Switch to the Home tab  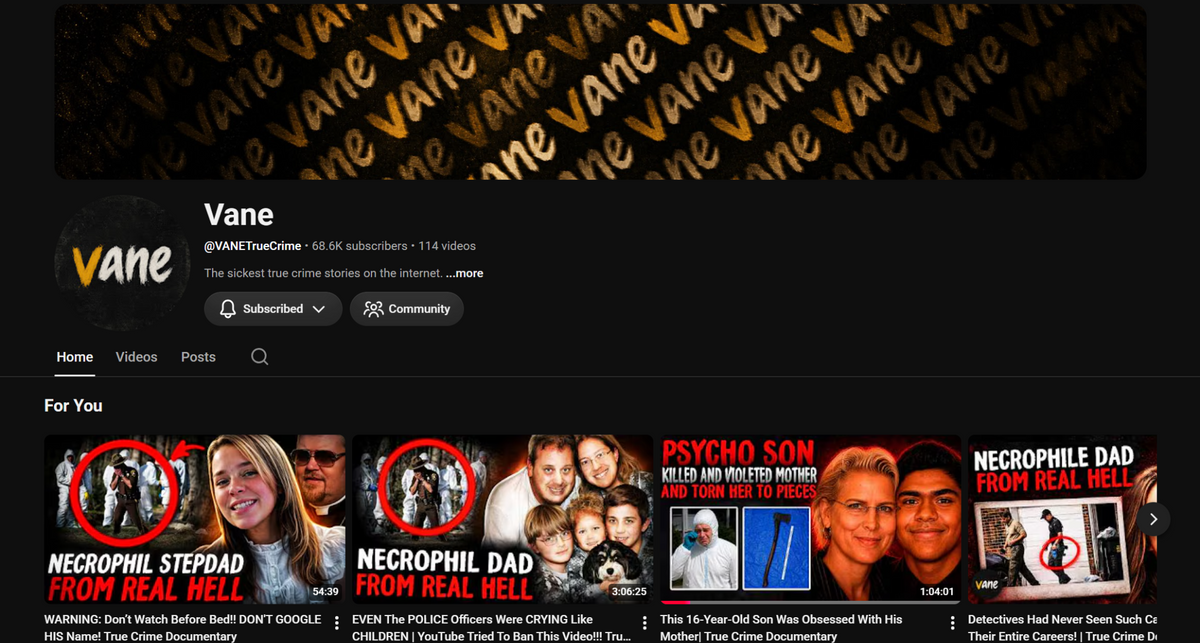75,357
